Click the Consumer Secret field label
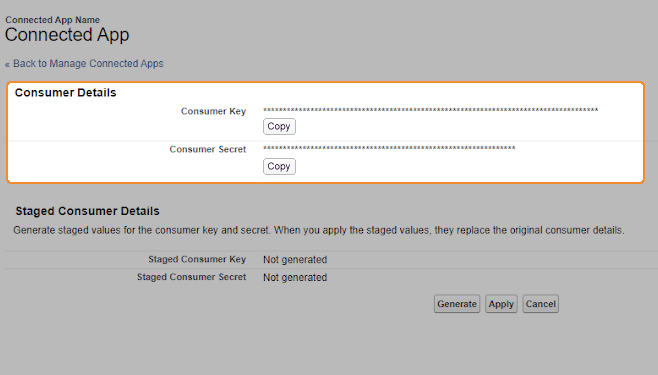Viewport: 658px width, 375px height. [x=208, y=149]
